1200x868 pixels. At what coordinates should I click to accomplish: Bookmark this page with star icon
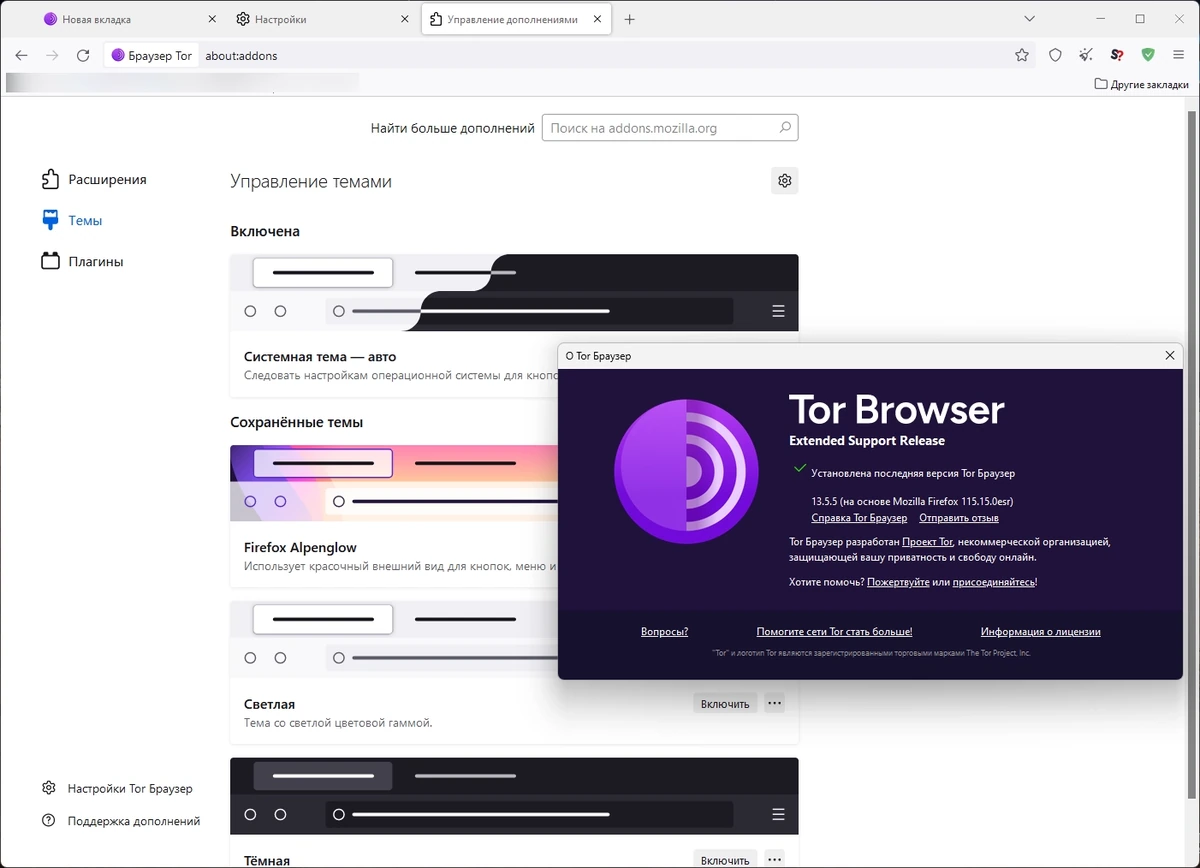point(1022,56)
